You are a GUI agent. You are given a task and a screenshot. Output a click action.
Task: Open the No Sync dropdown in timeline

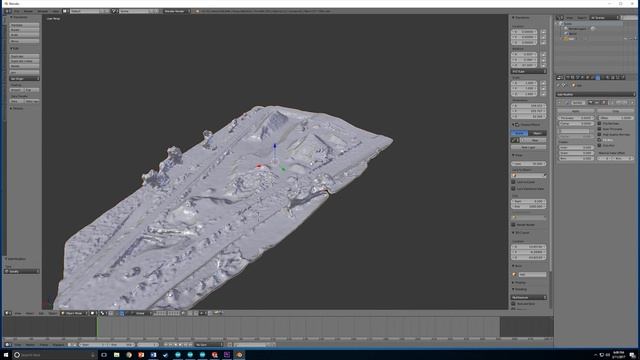pos(208,344)
